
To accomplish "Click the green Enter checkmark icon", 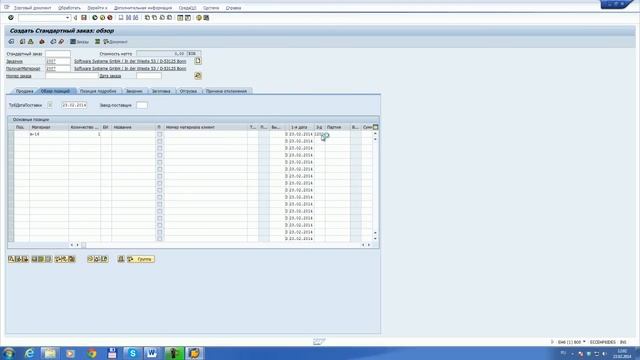I will 11,18.
